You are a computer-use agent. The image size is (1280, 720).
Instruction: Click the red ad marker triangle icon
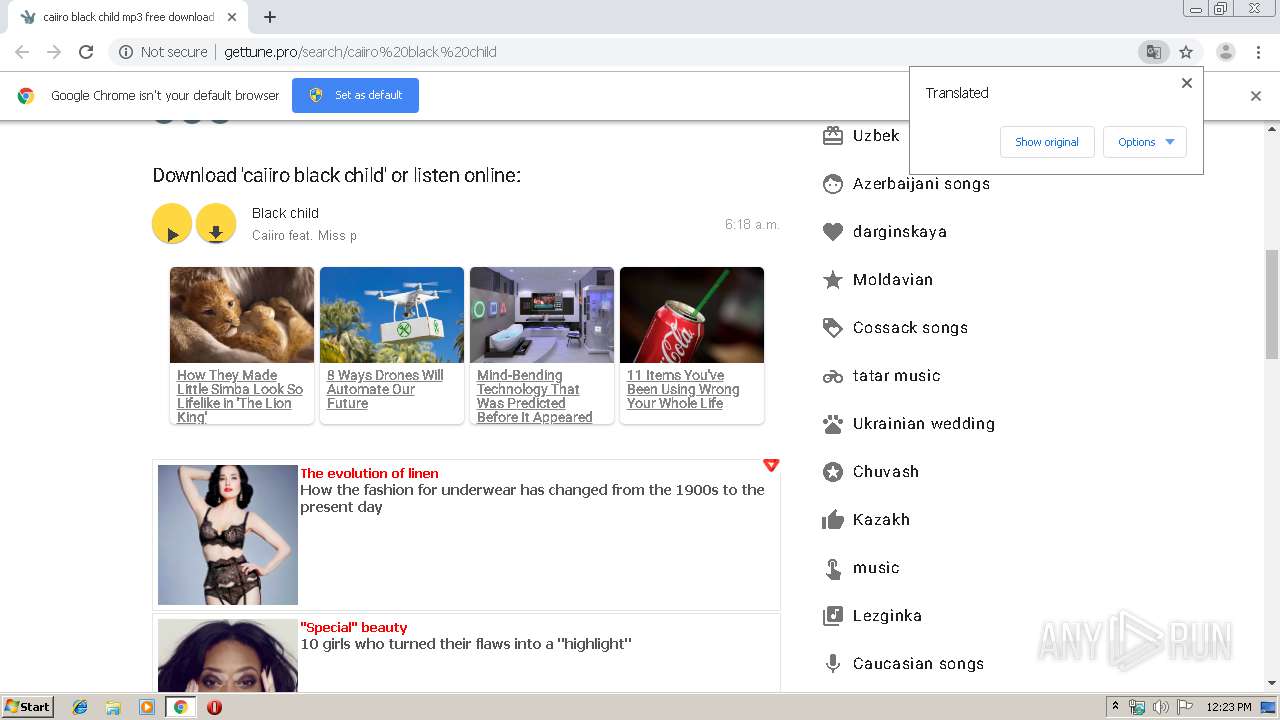771,465
